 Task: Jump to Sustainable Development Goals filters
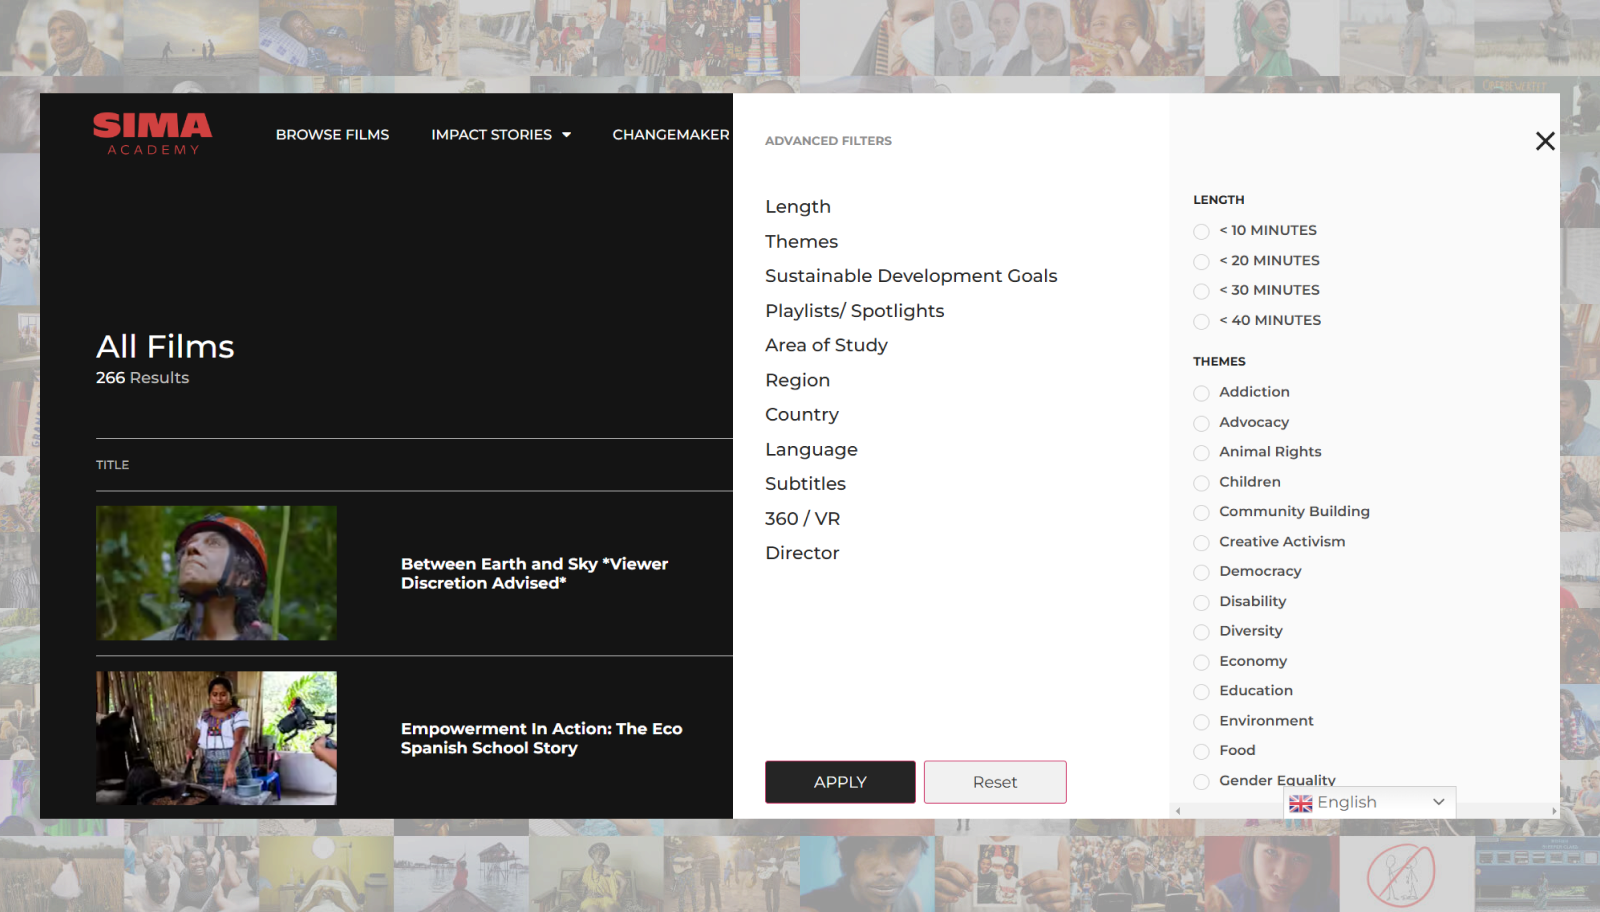911,276
